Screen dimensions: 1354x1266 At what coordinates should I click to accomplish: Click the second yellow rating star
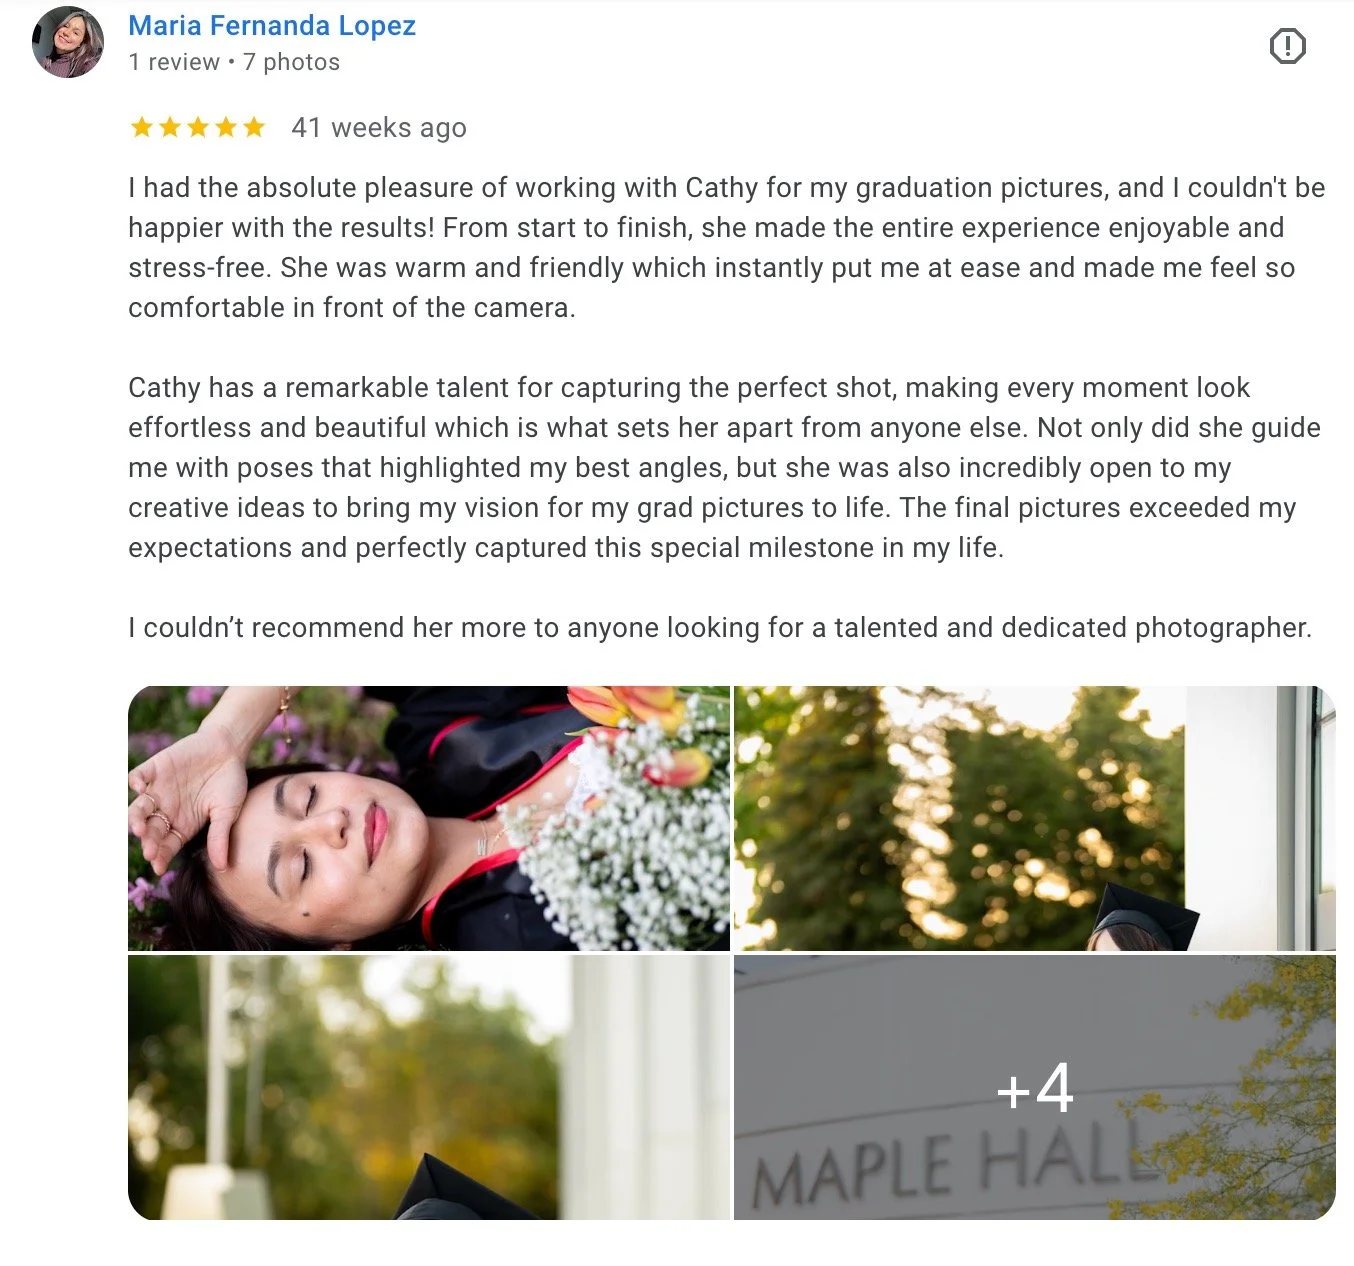[169, 127]
